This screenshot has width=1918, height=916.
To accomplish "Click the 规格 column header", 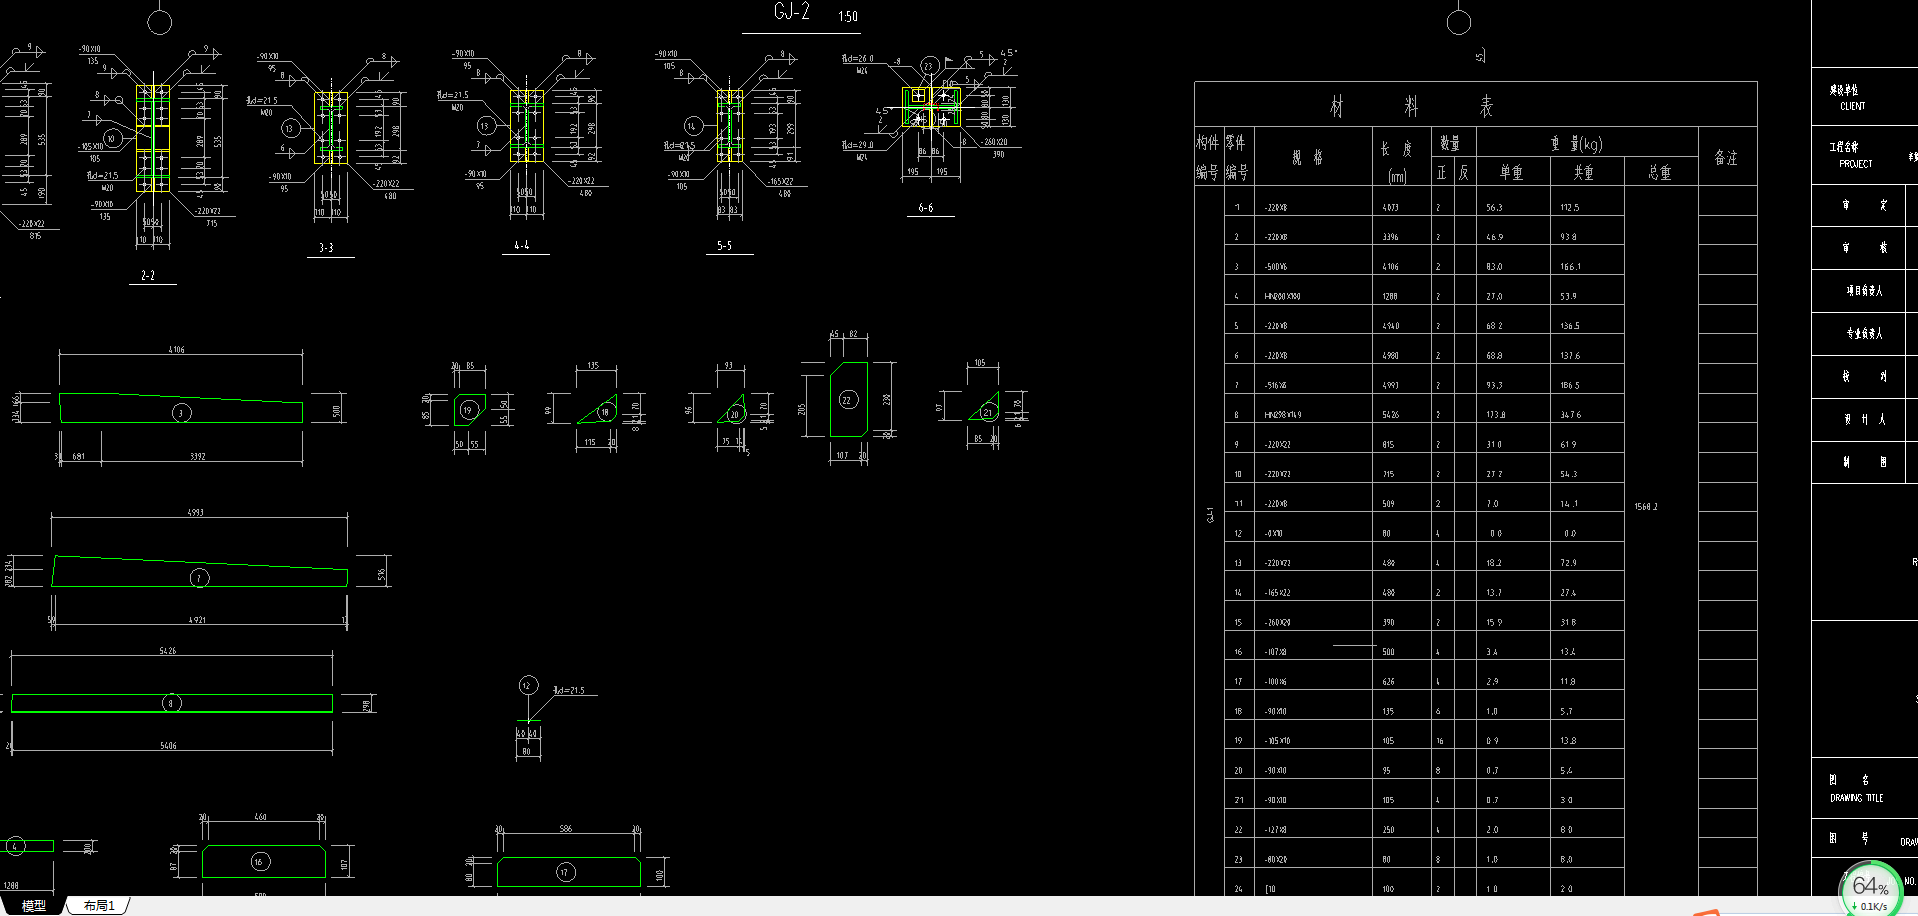I will click(x=1307, y=157).
